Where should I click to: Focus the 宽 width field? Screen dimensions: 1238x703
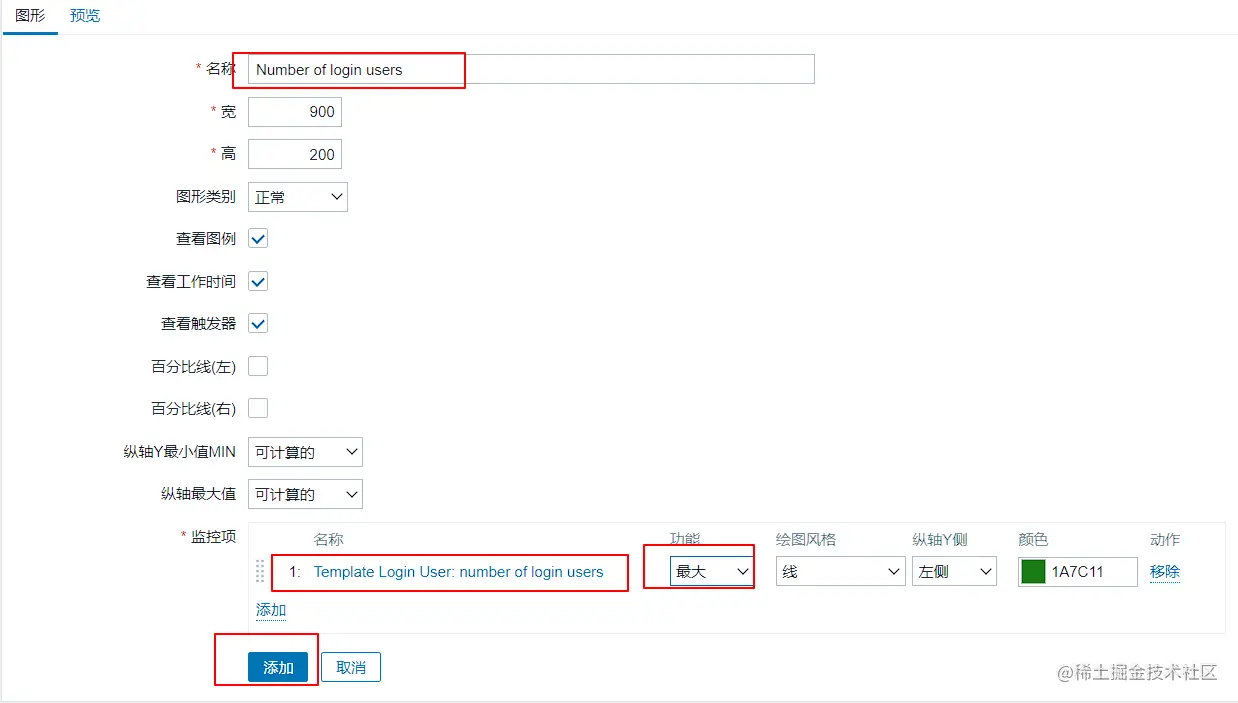pyautogui.click(x=295, y=112)
